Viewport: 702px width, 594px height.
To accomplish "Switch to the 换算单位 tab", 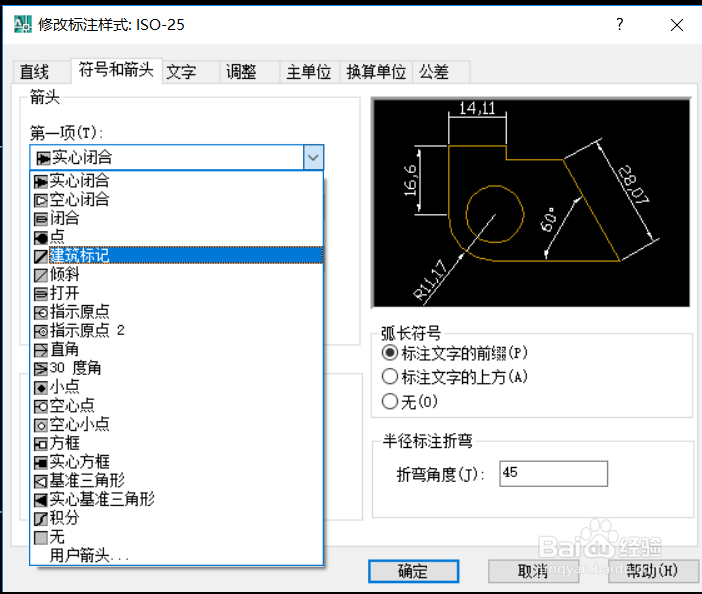I will tap(376, 72).
